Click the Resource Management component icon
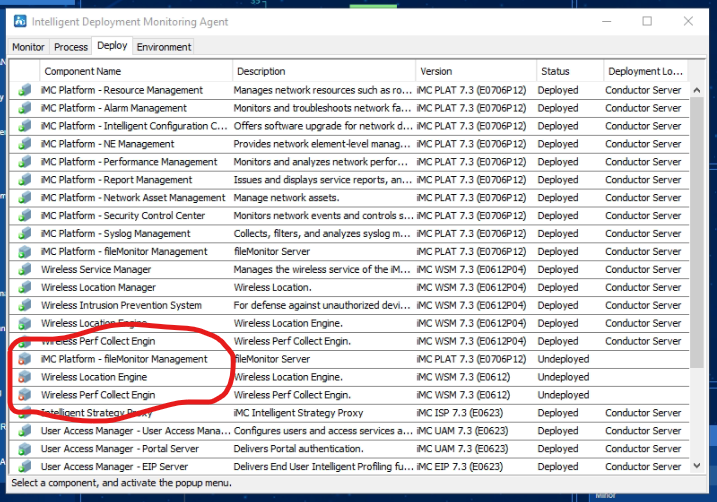The image size is (717, 502). tap(25, 90)
